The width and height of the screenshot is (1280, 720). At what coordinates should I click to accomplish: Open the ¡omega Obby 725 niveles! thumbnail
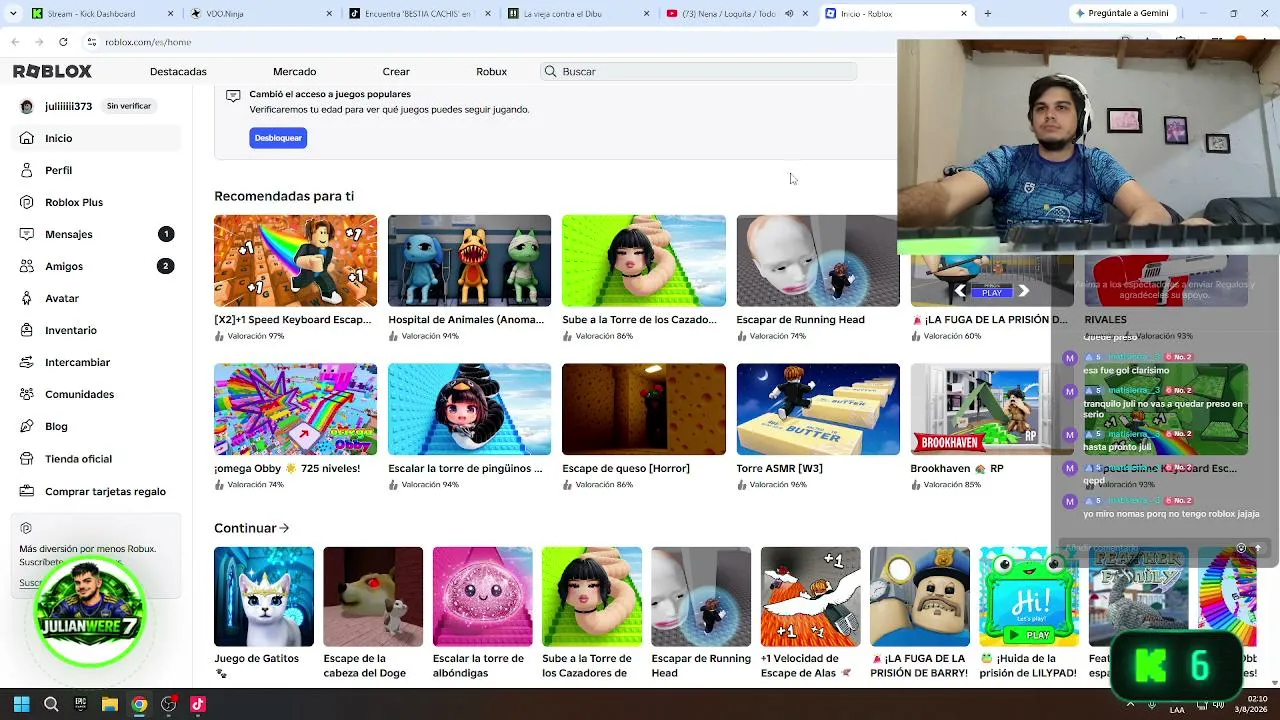[x=295, y=409]
